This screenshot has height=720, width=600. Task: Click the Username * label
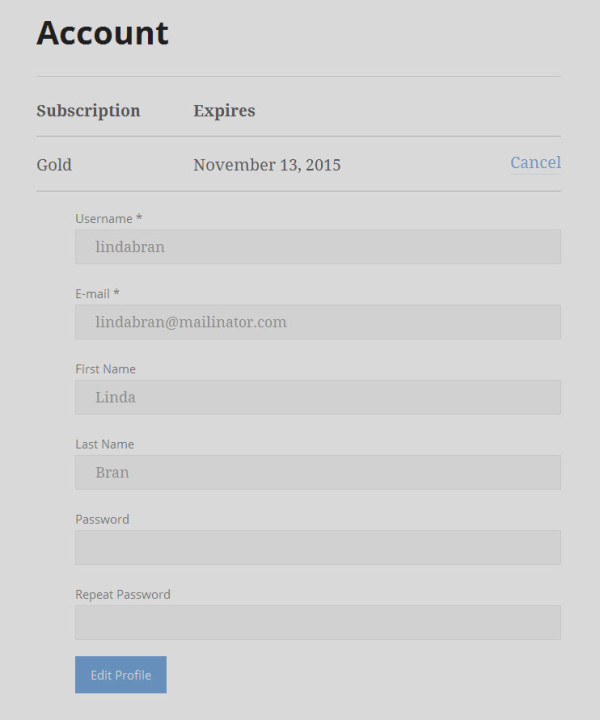click(108, 219)
